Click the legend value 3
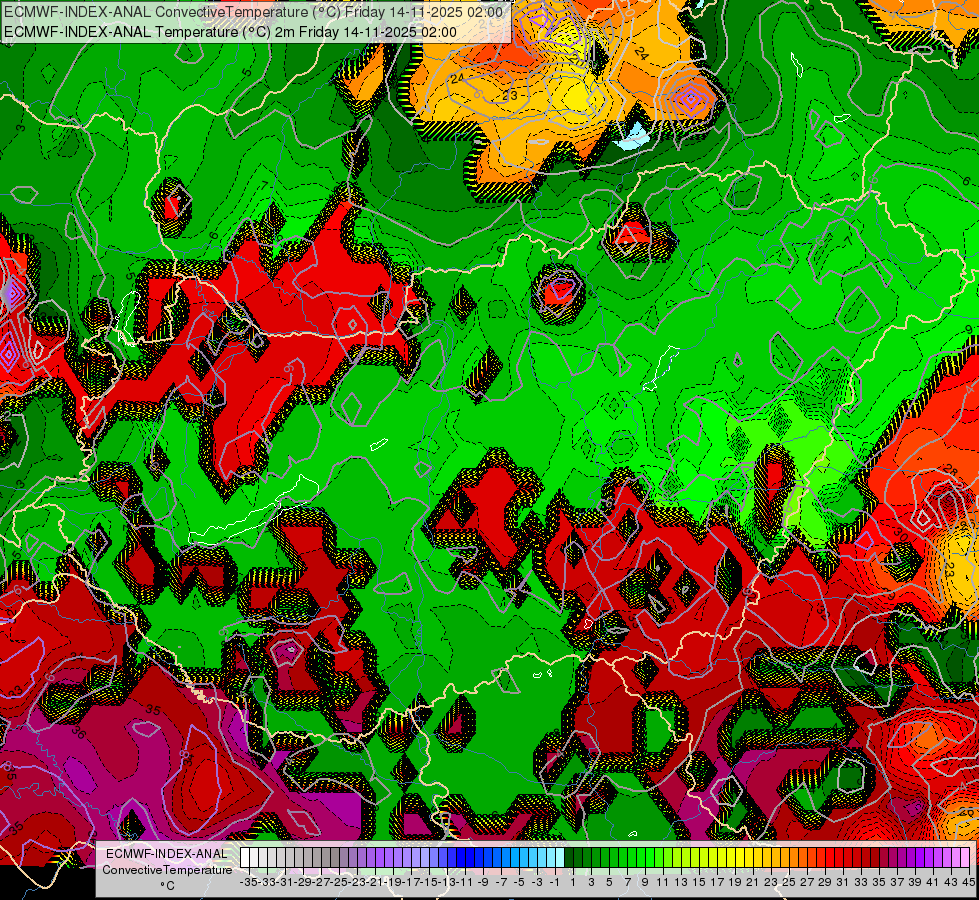The image size is (979, 900). coord(591,883)
